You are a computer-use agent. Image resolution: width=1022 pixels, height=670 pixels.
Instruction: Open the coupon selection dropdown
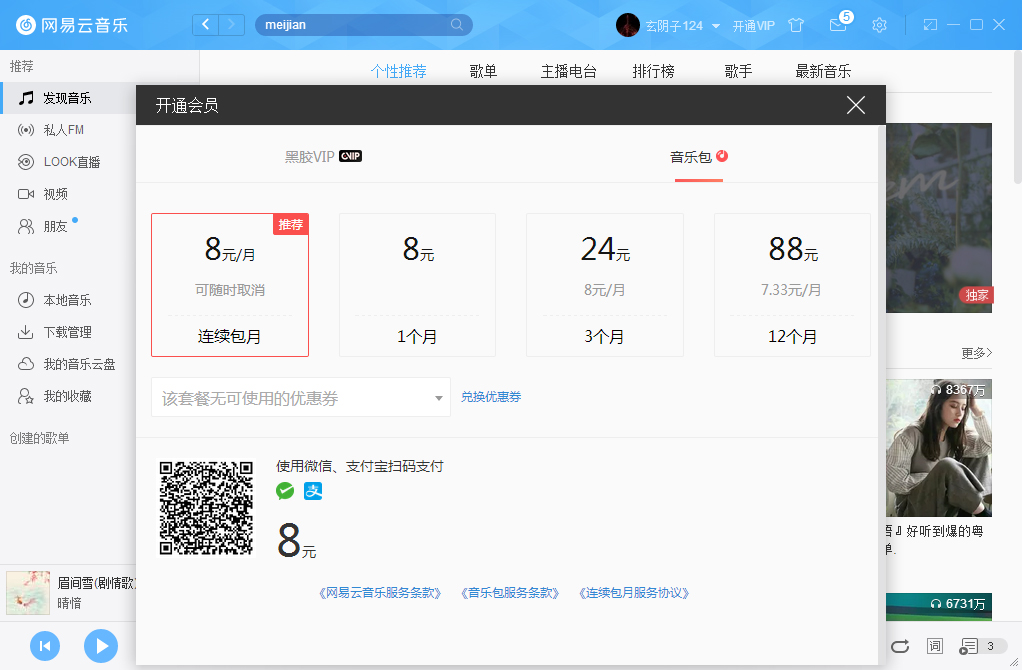299,397
